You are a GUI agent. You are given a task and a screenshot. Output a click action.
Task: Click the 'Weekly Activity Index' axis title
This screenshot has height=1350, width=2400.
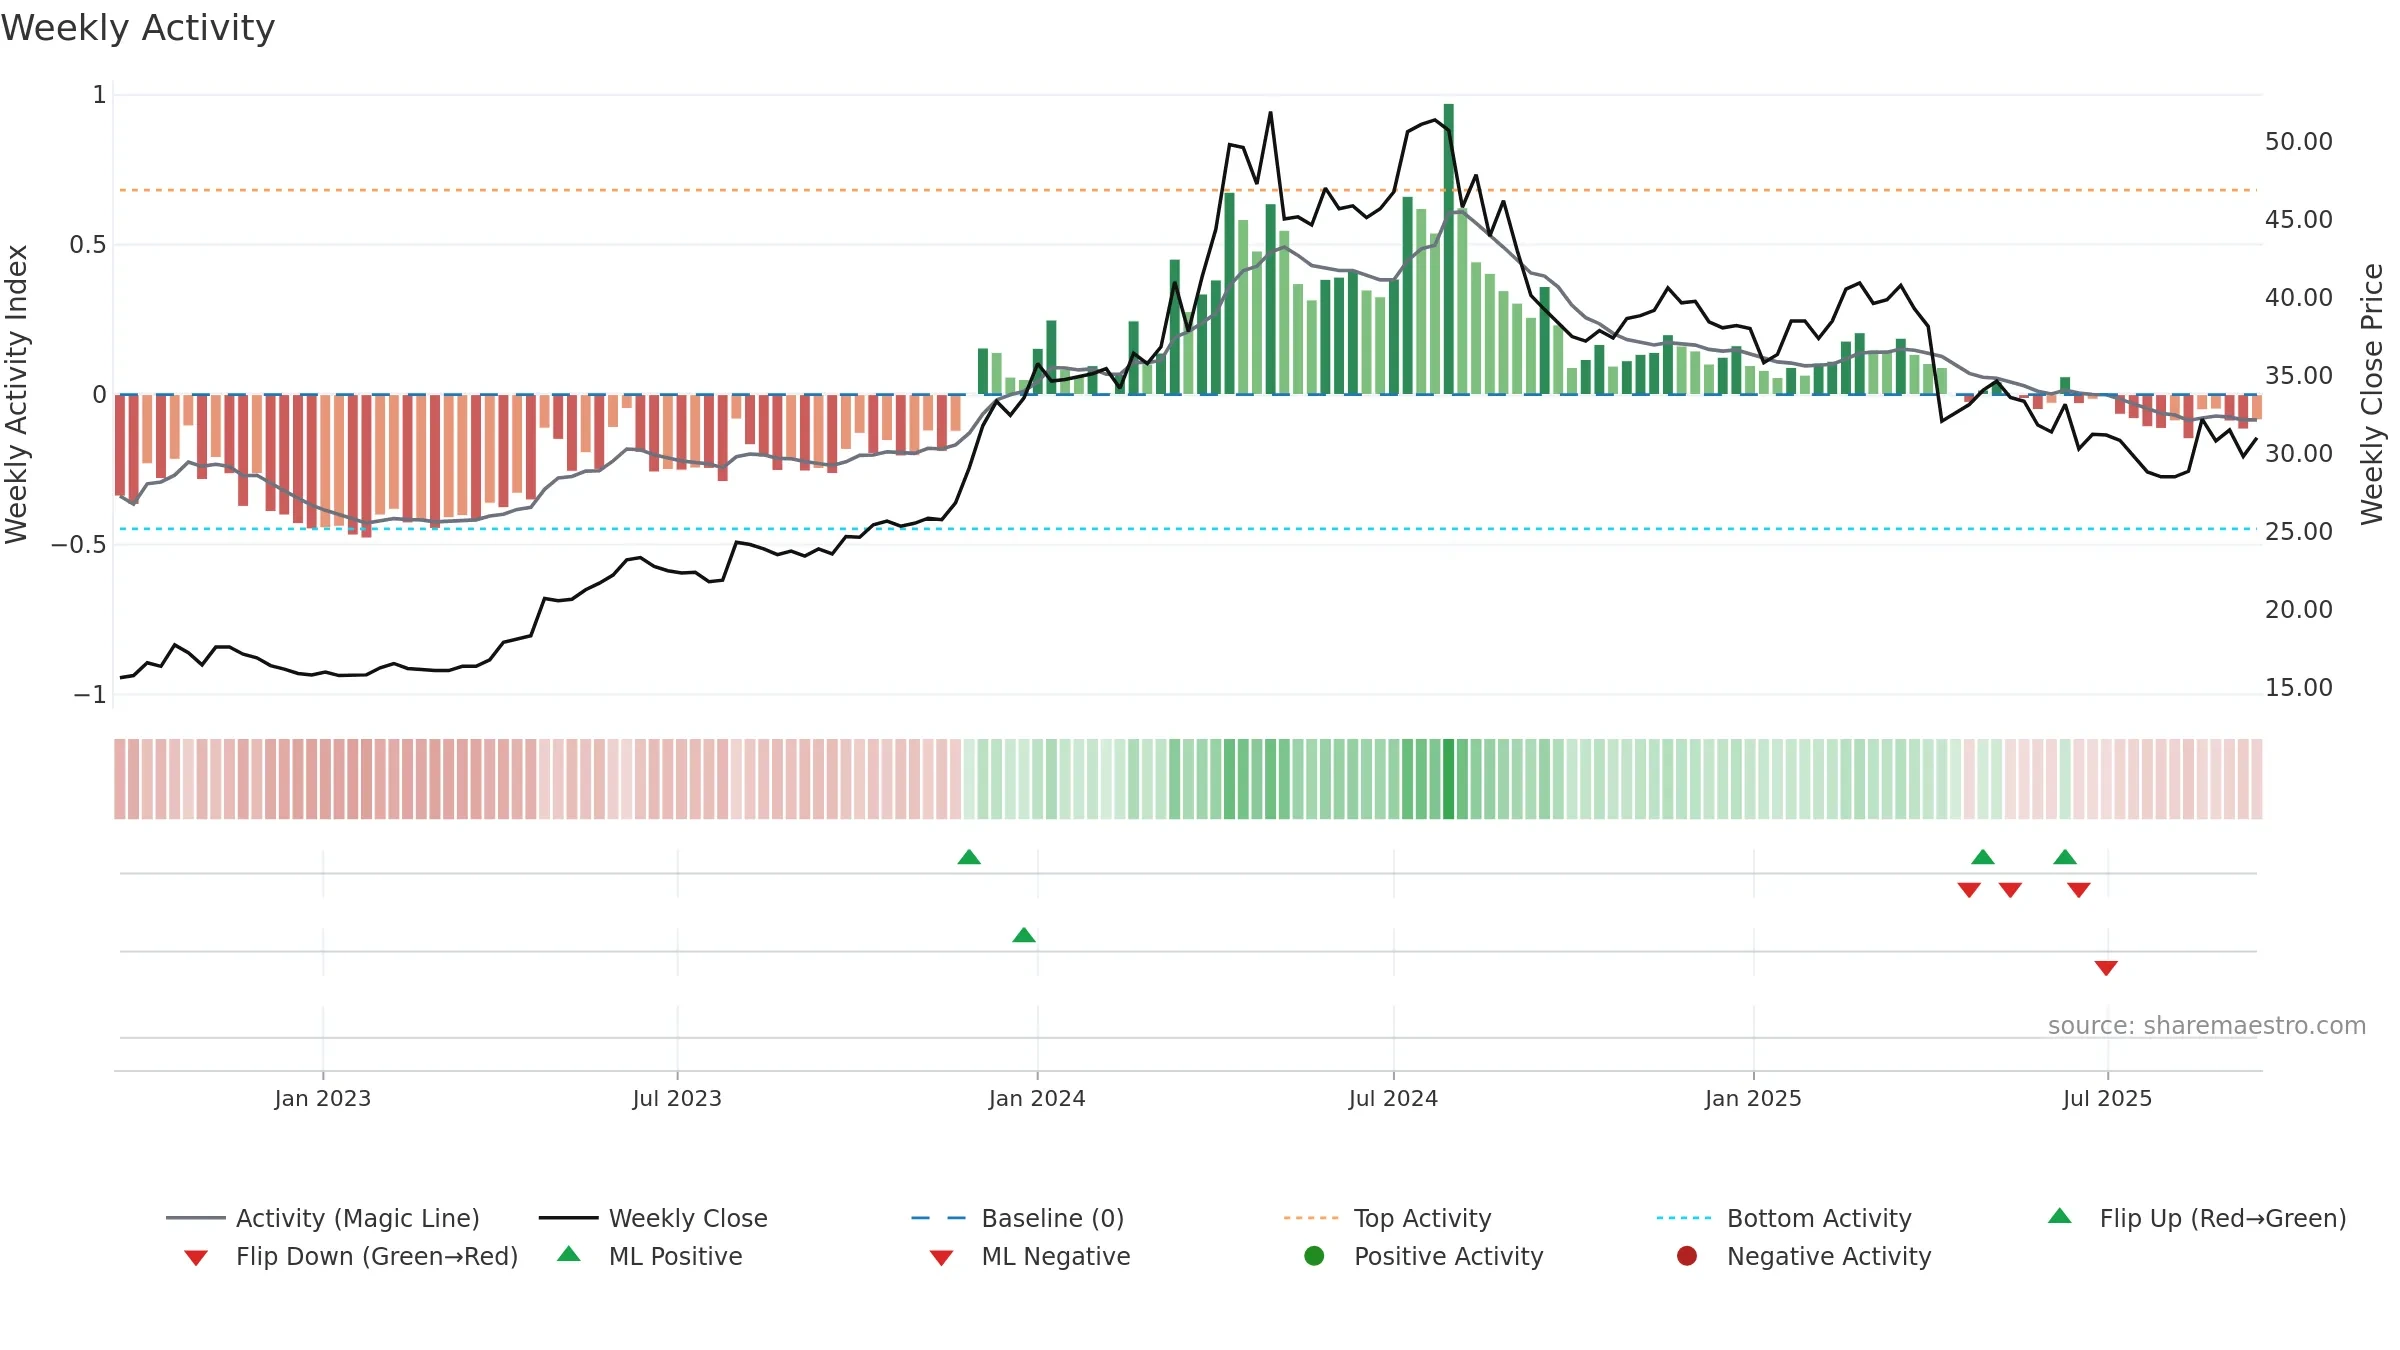point(16,395)
